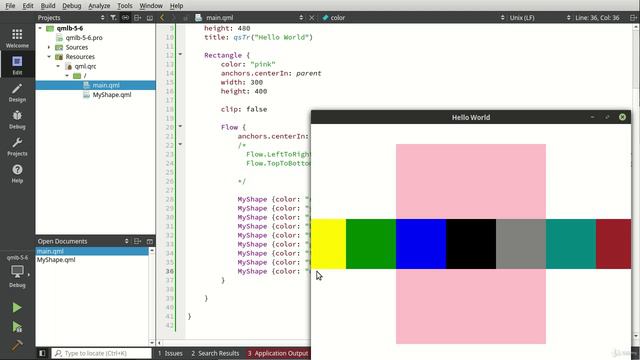The image size is (640, 360).
Task: Click the green rectangle in Hello World
Action: pyautogui.click(x=371, y=244)
